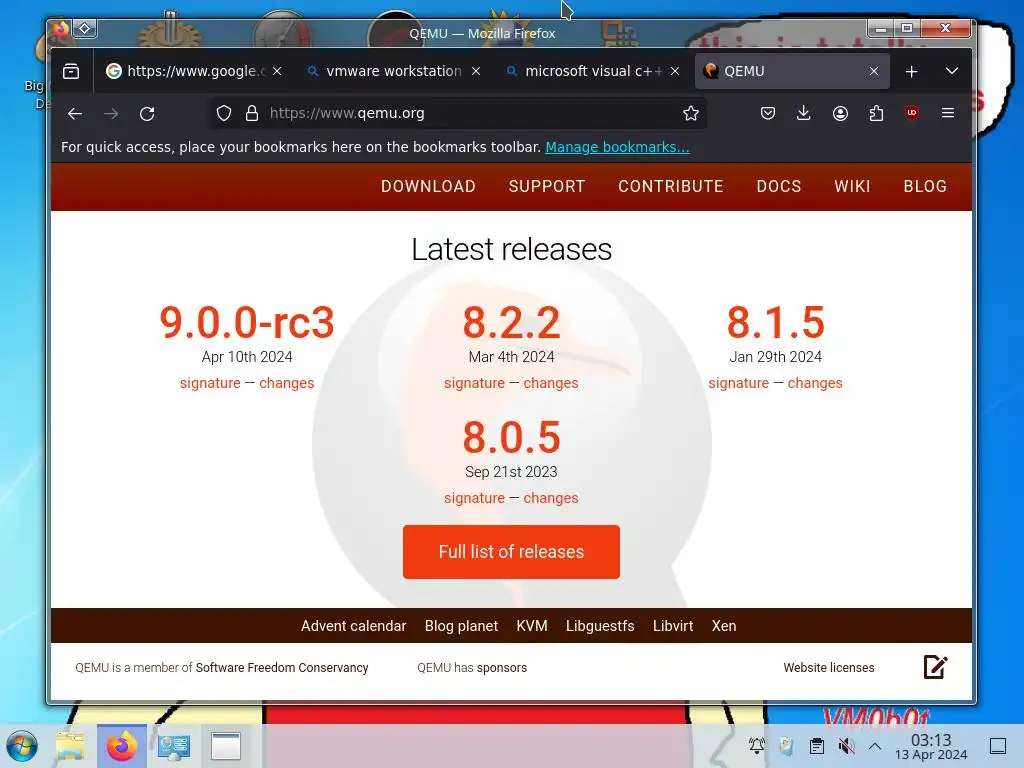Screen dimensions: 1024x768
Task: Click the 9.0.0-rc3 release version
Action: (x=247, y=323)
